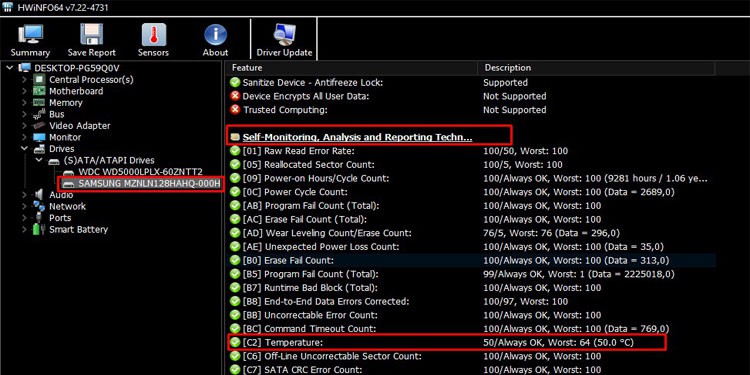
Task: Select SAMSUNG MZNLN128HAHQ-000H drive
Action: pyautogui.click(x=149, y=184)
